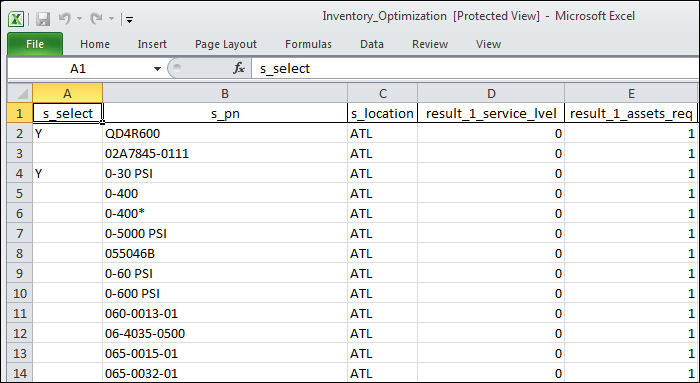The height and width of the screenshot is (383, 700).
Task: Click the Name Box showing A1
Action: [79, 69]
